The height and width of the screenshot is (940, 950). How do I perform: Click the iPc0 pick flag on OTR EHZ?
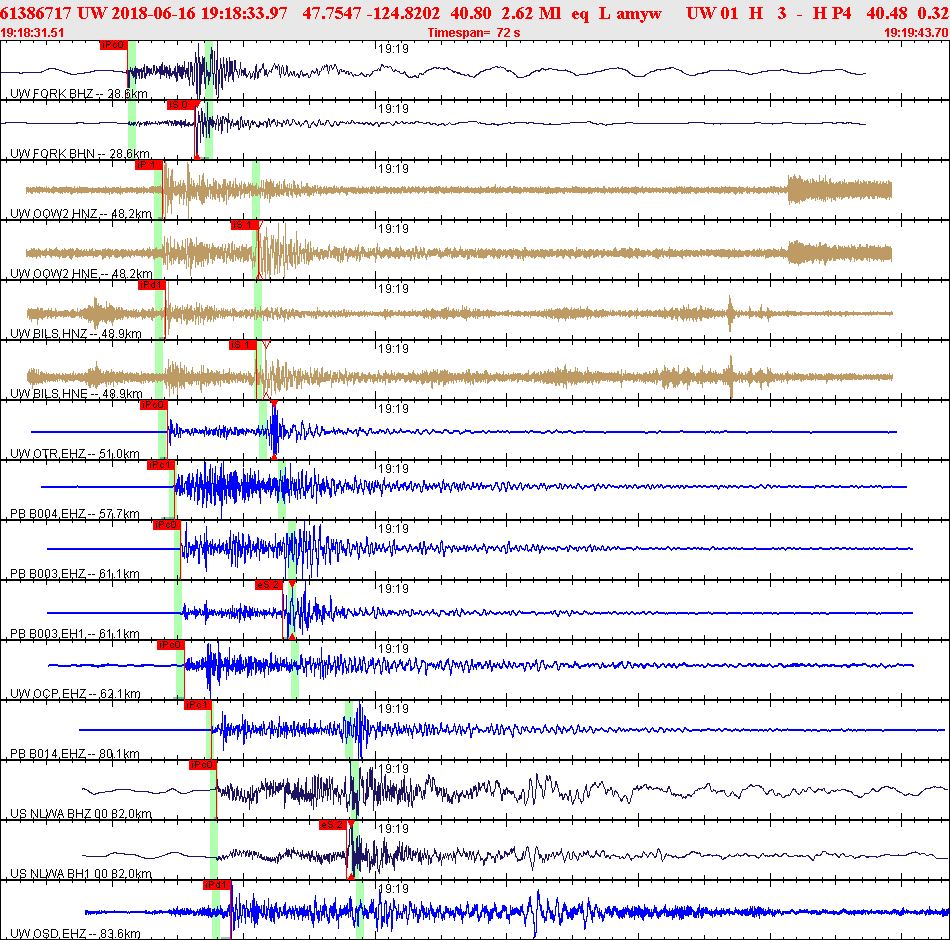pyautogui.click(x=153, y=405)
